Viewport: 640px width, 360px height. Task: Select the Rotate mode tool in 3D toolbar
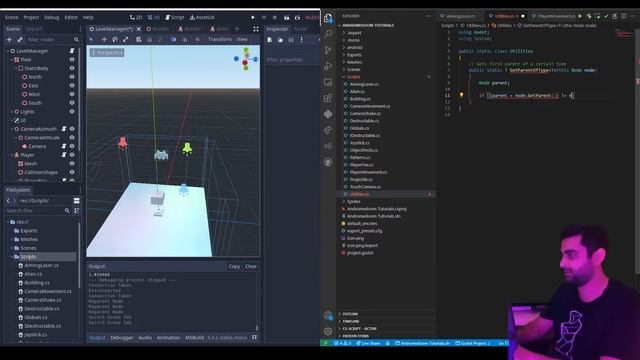[x=115, y=40]
